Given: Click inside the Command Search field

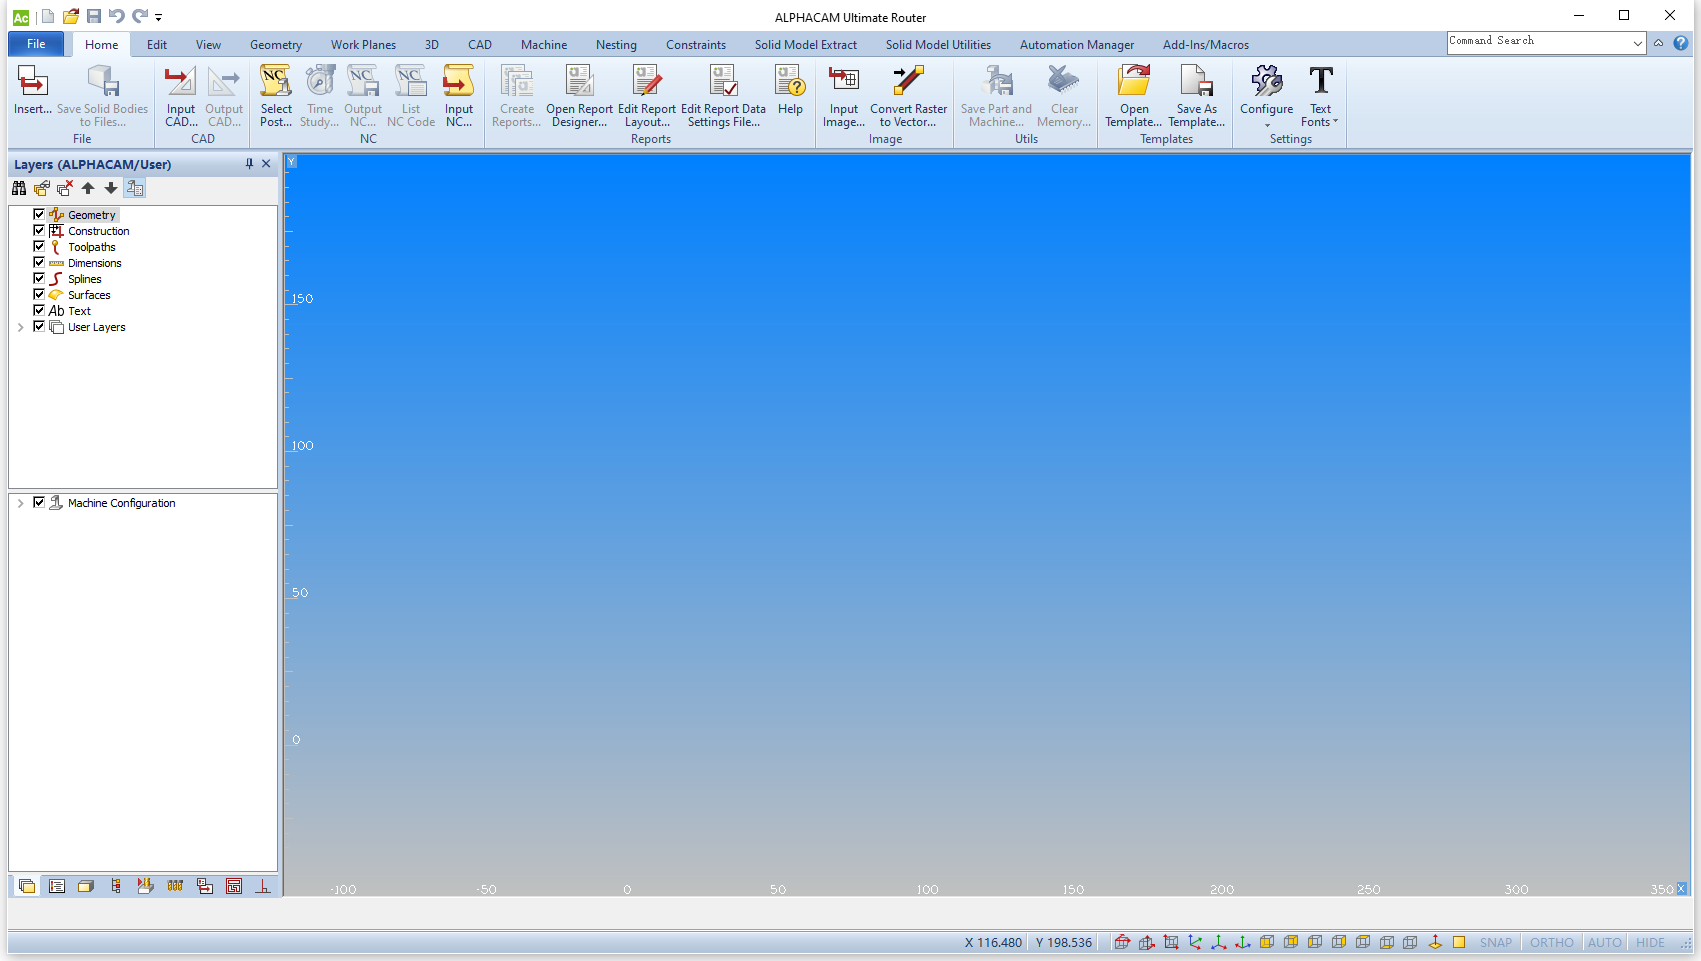Looking at the screenshot, I should [1537, 42].
